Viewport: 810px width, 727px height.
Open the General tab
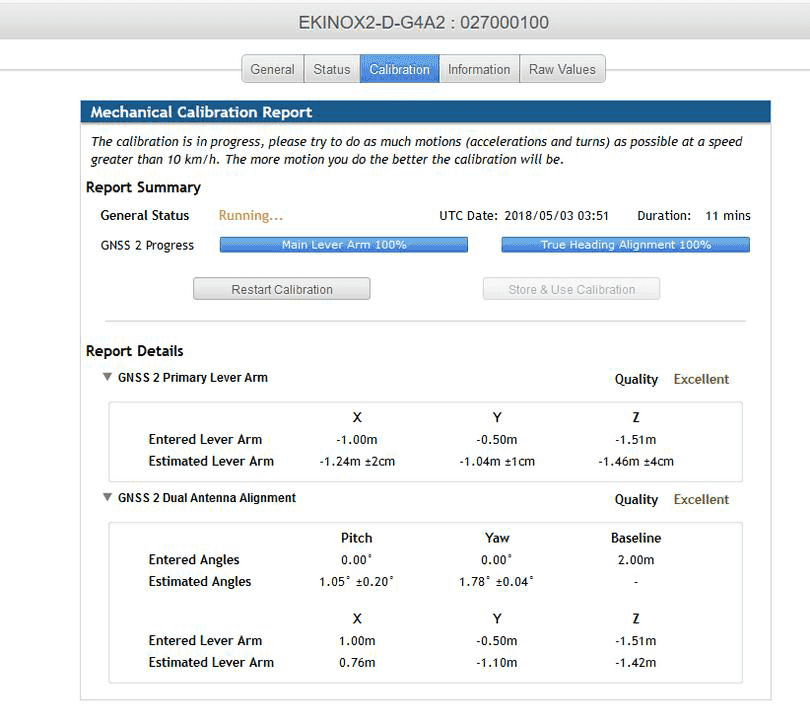[x=272, y=69]
